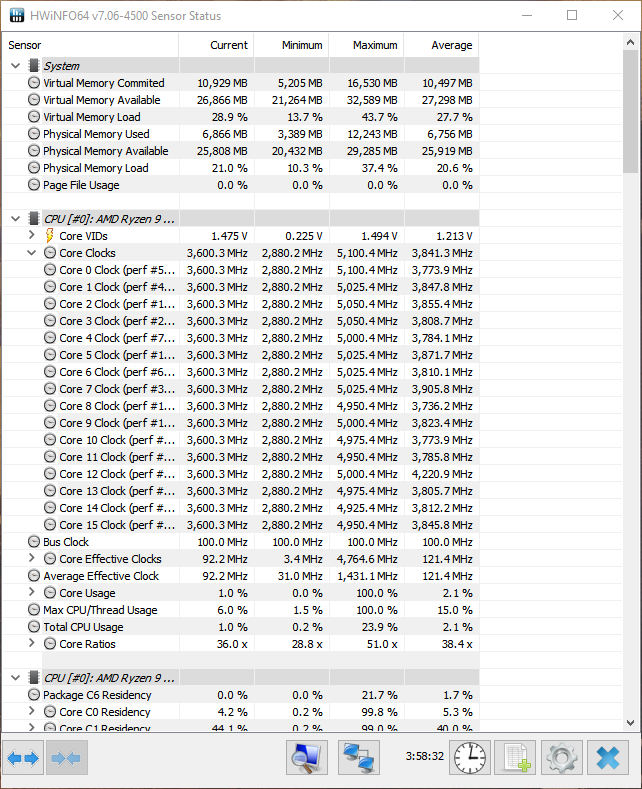Expand the Core Ratios row

pyautogui.click(x=32, y=644)
